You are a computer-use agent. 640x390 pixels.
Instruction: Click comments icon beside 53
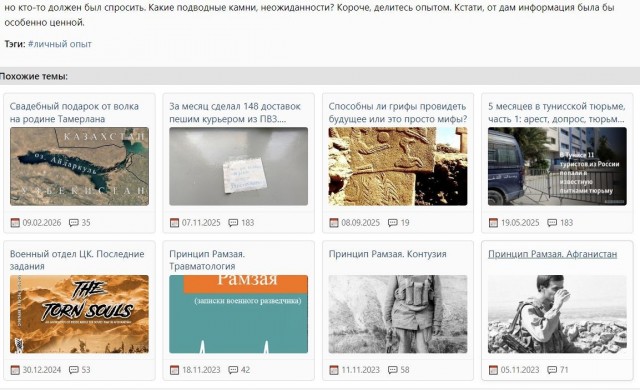[74, 370]
